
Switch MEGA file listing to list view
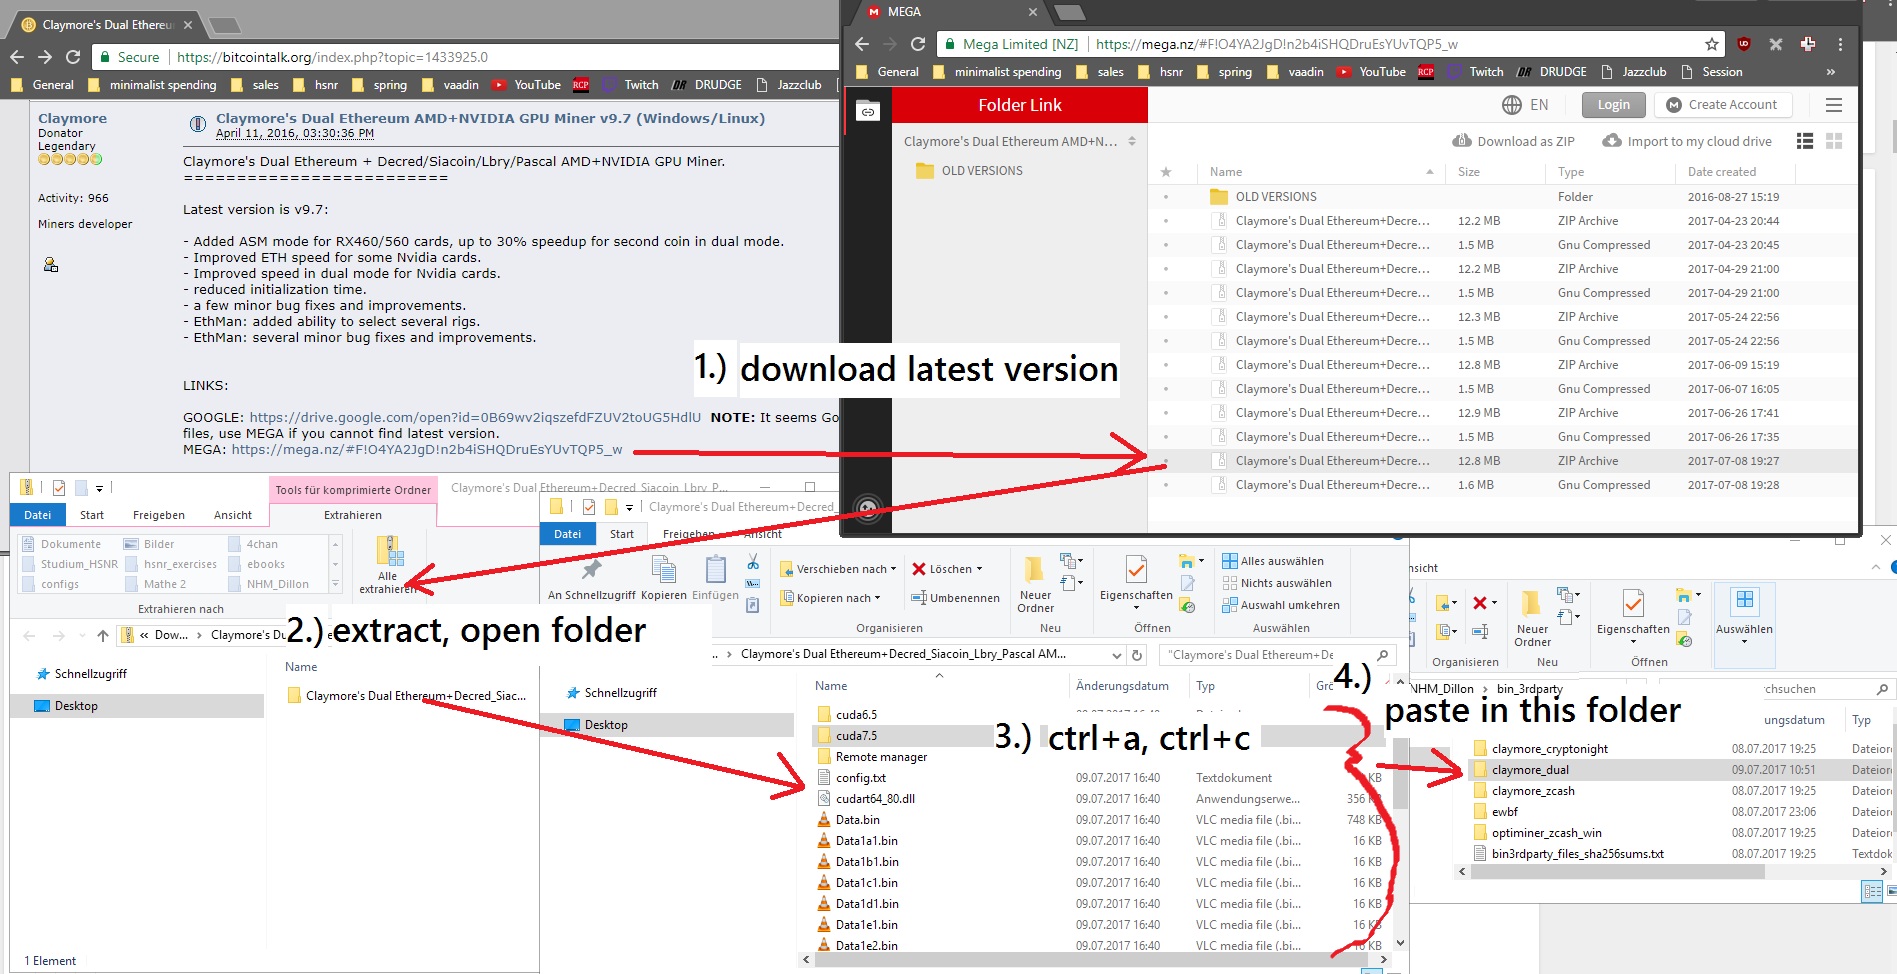[x=1804, y=141]
